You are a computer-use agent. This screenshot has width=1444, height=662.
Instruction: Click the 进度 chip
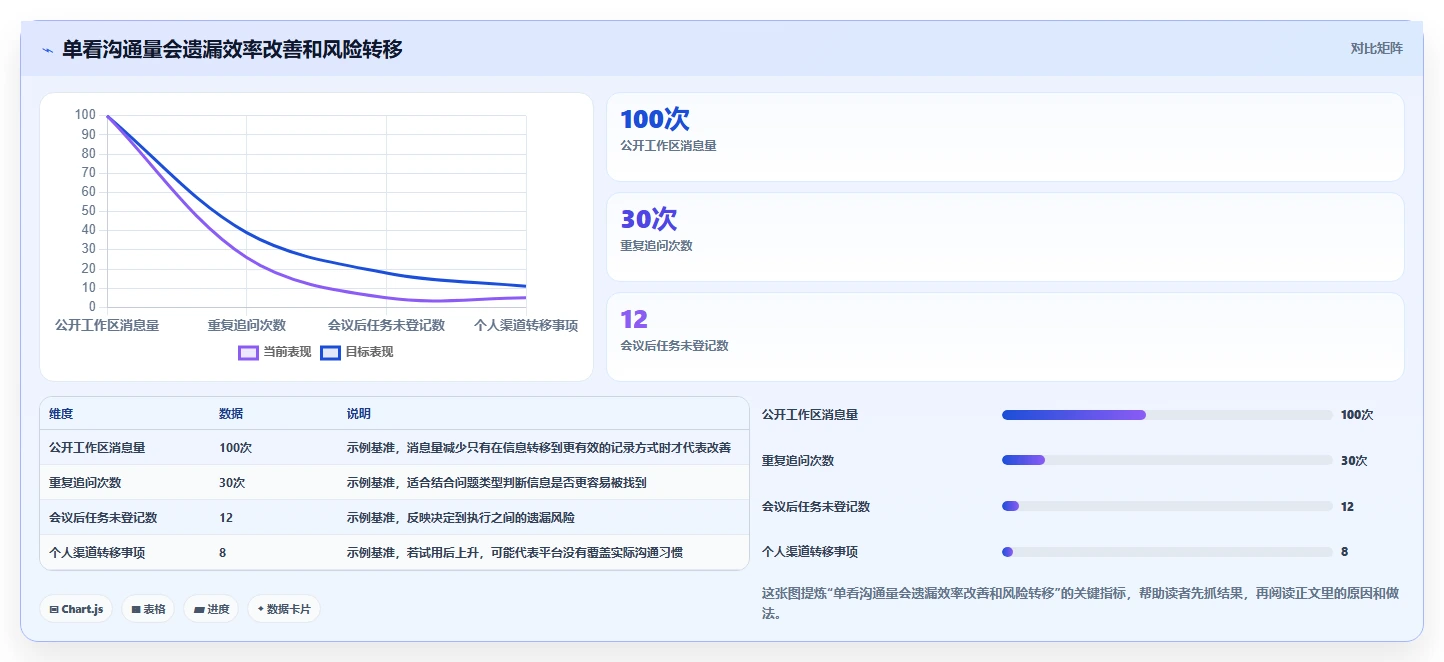pos(211,609)
